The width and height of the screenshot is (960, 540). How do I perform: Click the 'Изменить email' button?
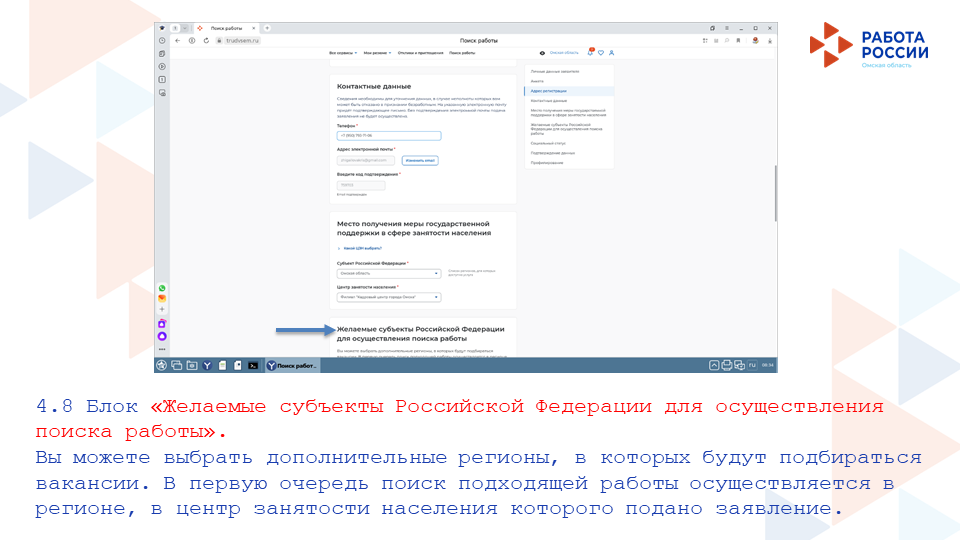420,160
